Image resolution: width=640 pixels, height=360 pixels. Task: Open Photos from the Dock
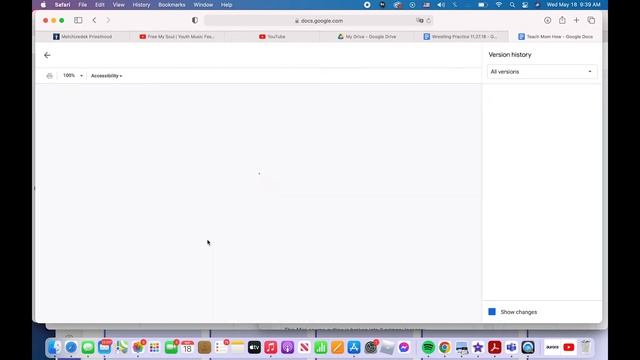(138, 347)
